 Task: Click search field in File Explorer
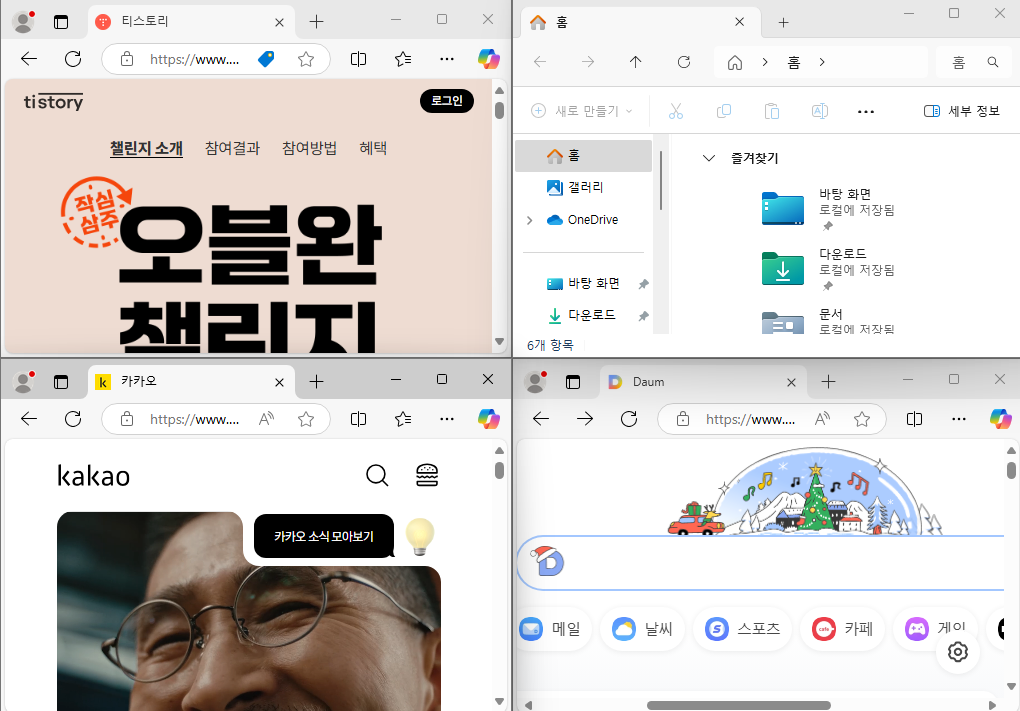[x=973, y=62]
